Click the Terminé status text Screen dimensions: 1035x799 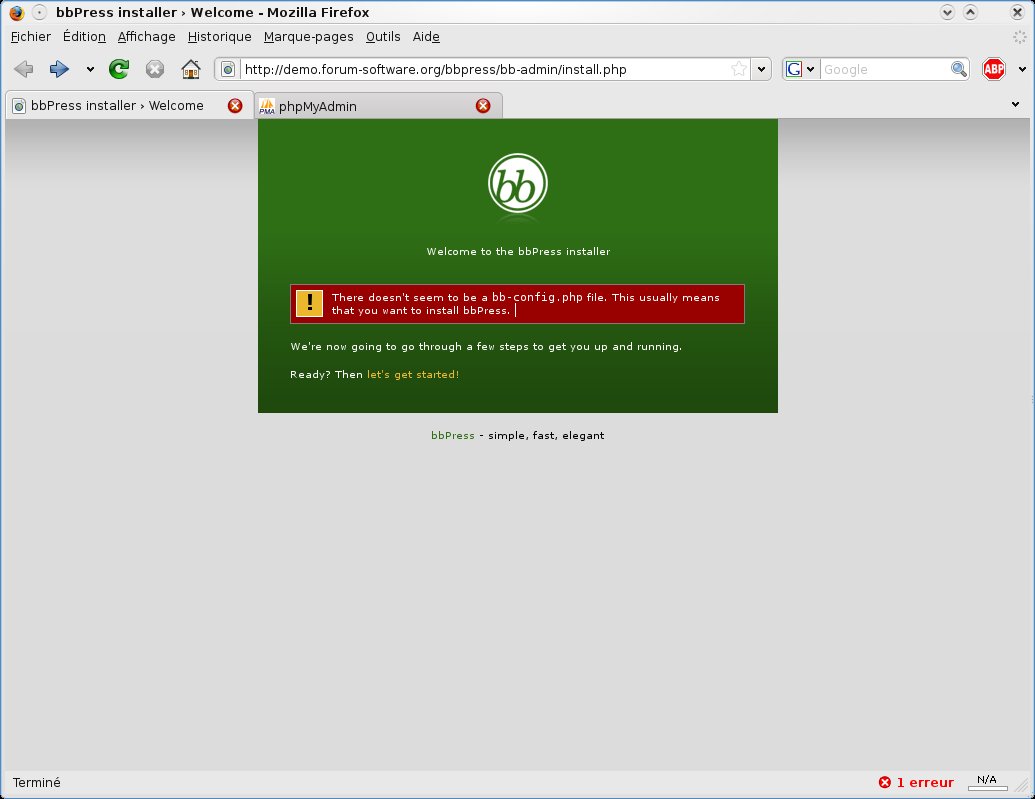[36, 782]
